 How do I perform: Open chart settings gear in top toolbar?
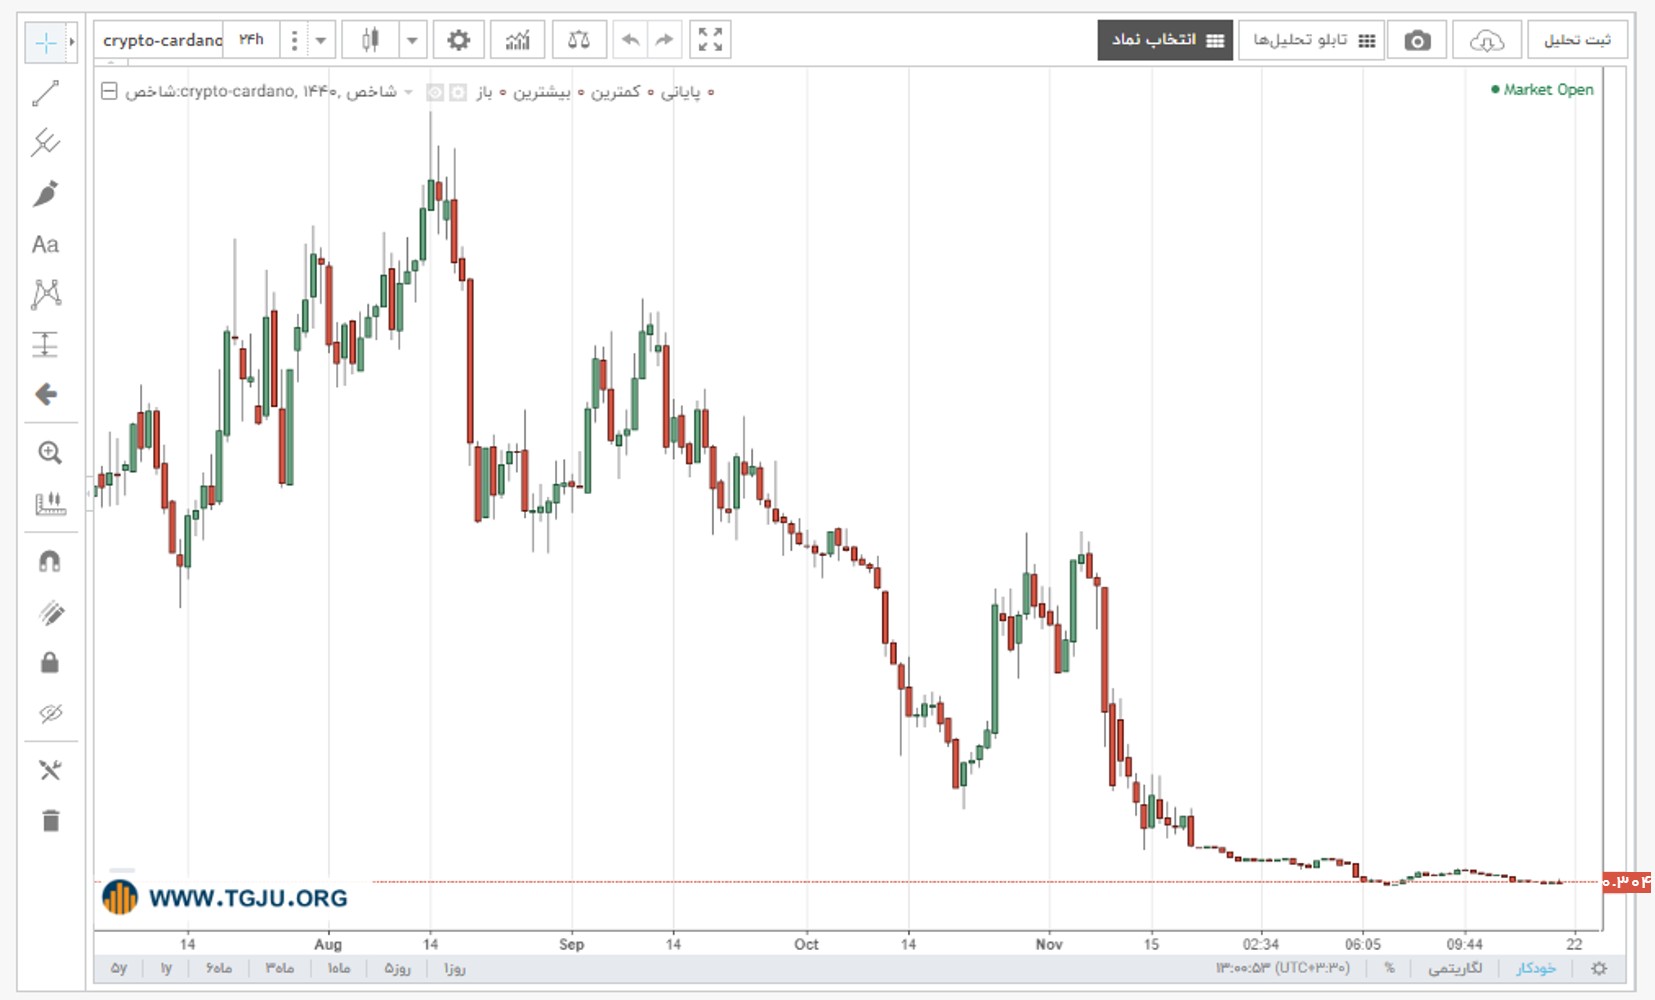pos(459,40)
